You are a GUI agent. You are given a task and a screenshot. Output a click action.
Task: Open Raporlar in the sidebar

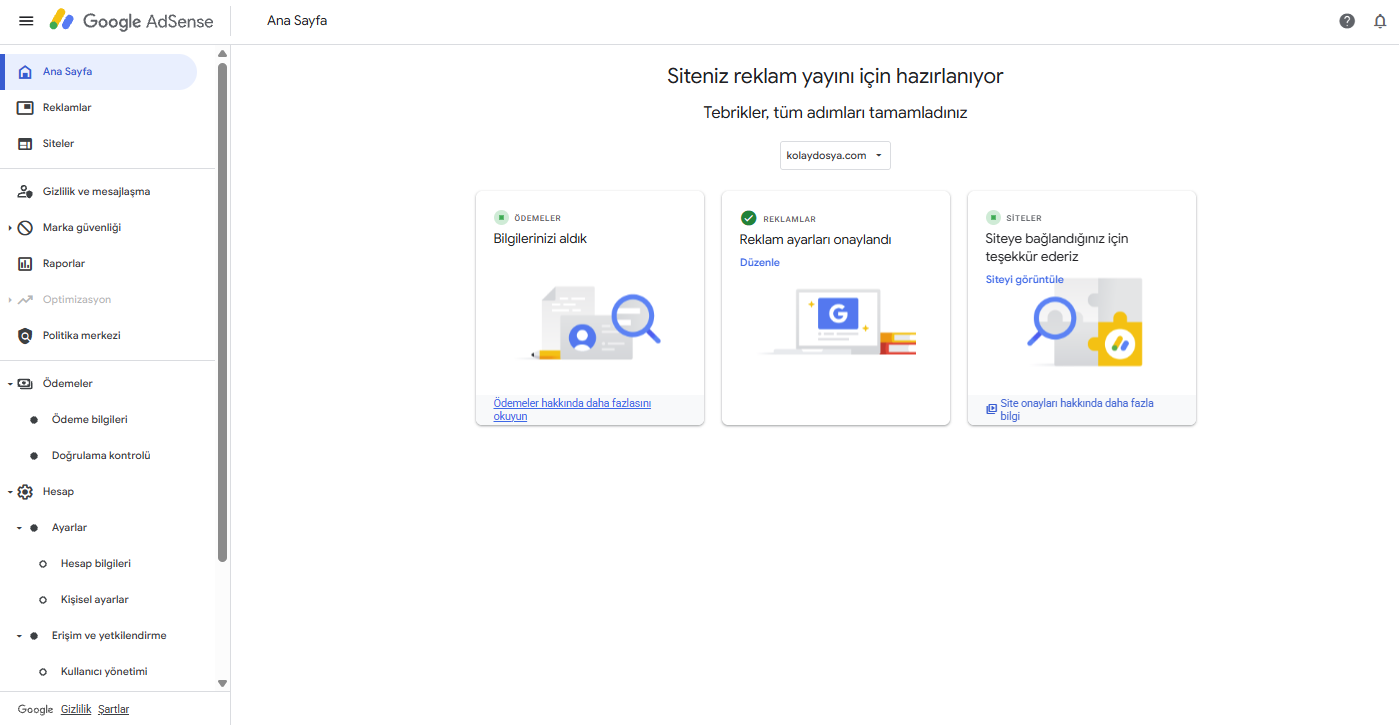click(99, 264)
